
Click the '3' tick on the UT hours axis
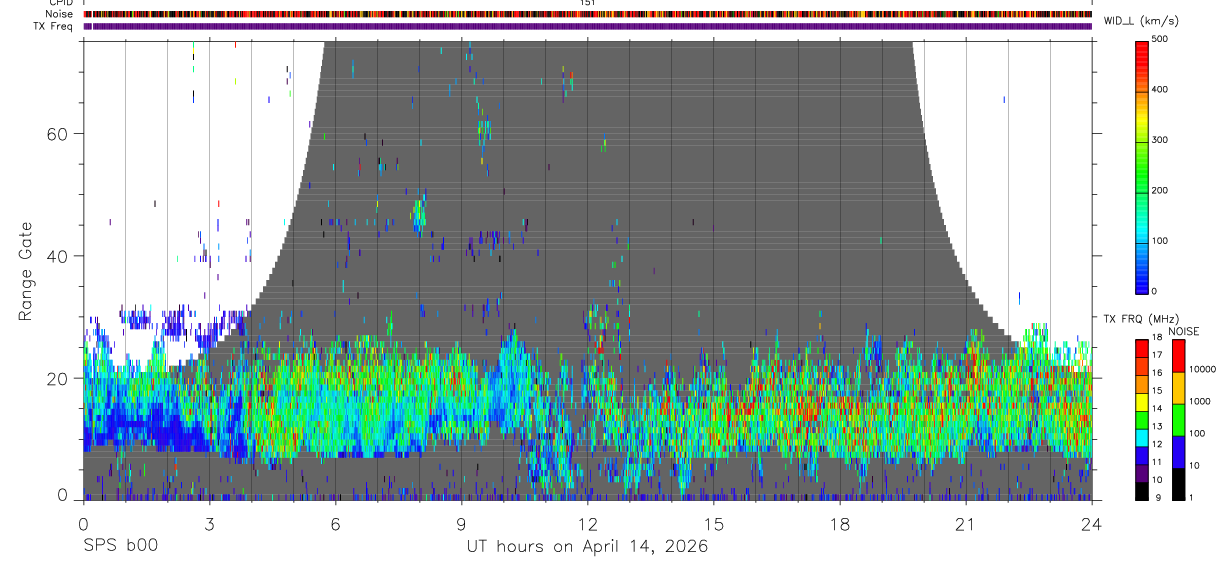209,524
